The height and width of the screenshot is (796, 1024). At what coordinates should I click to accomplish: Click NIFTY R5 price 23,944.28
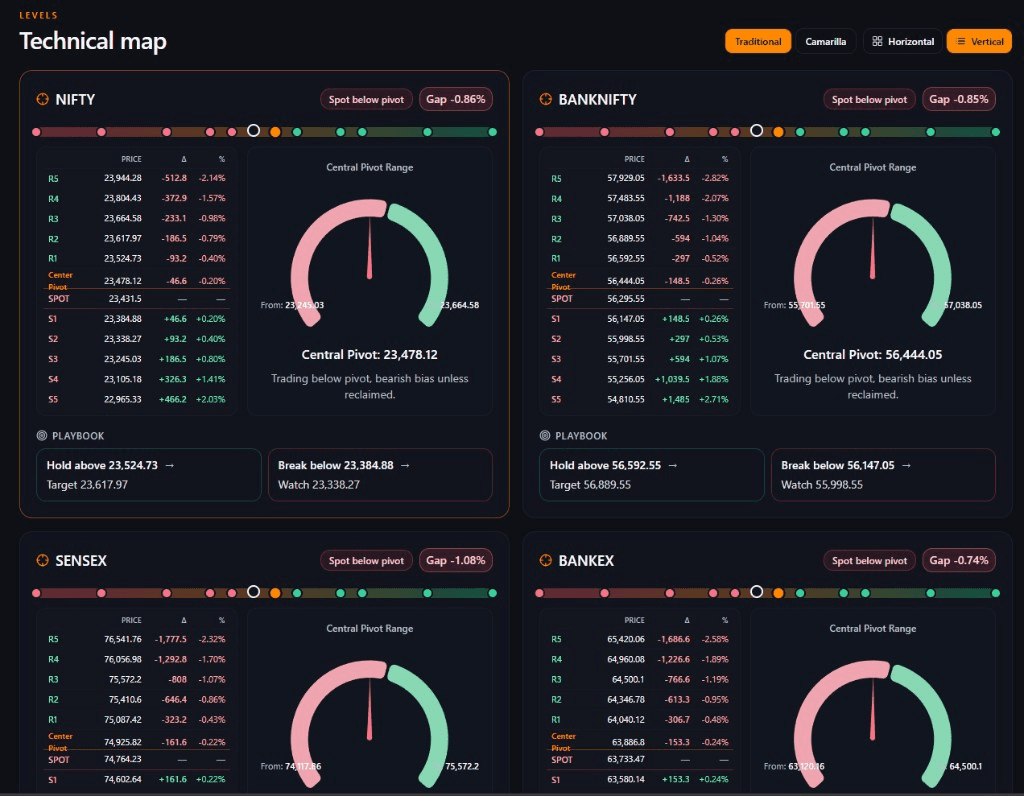123,178
